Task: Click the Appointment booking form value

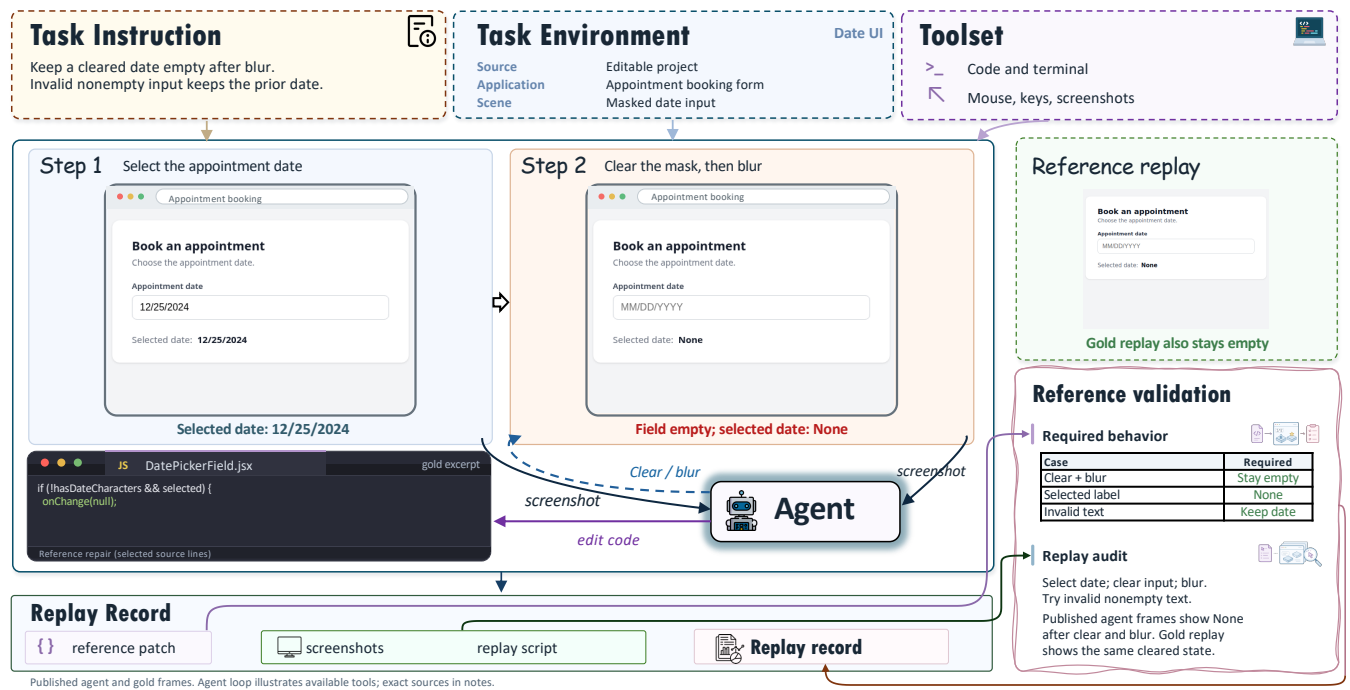Action: coord(685,85)
